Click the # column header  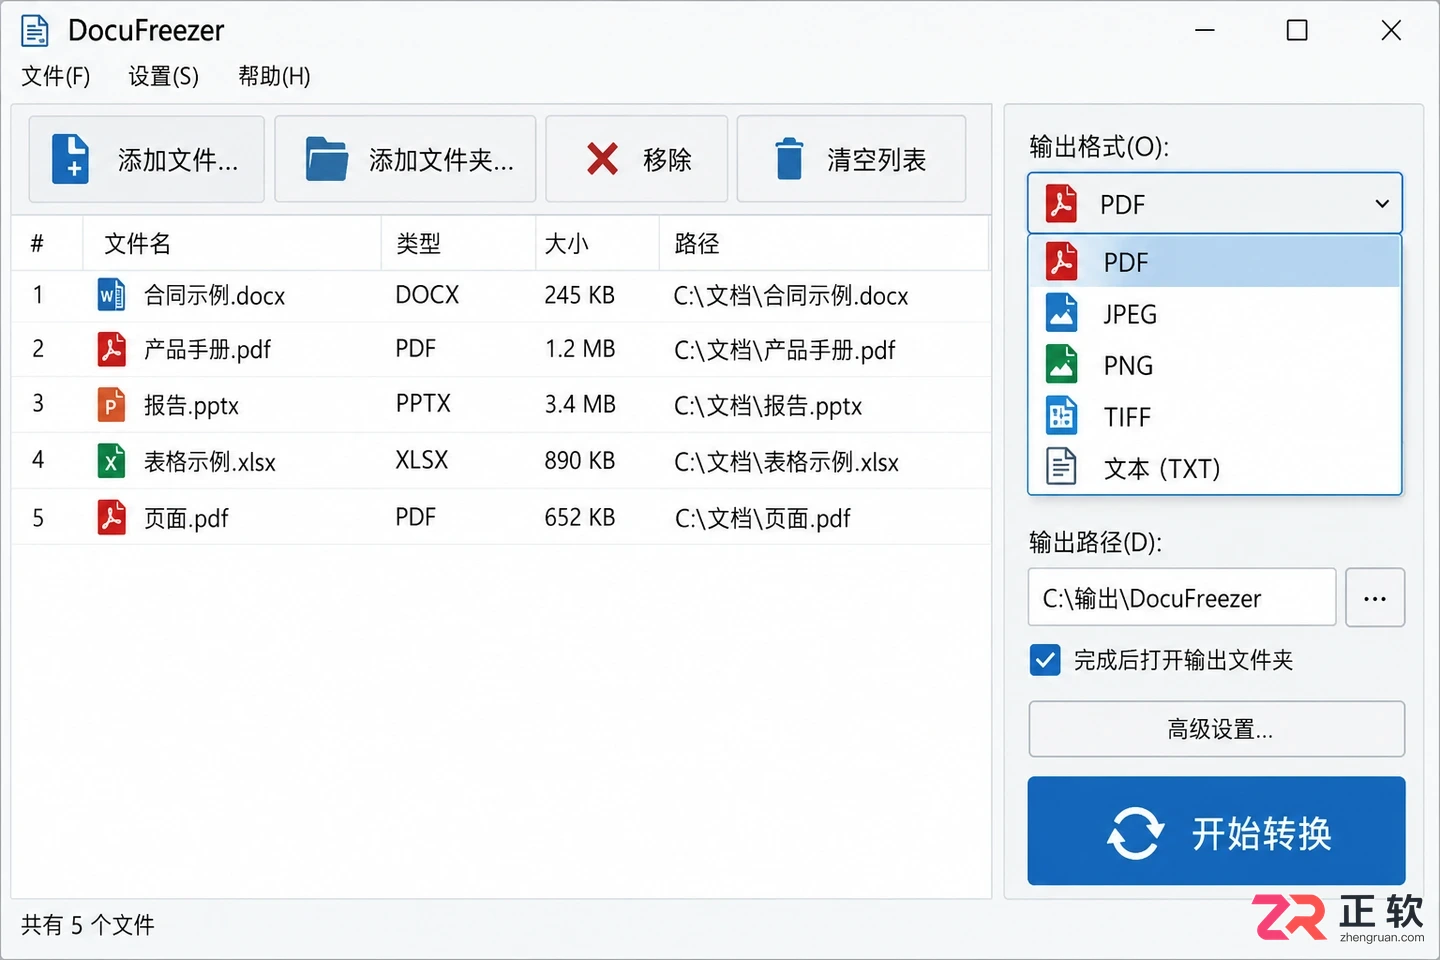pyautogui.click(x=47, y=243)
